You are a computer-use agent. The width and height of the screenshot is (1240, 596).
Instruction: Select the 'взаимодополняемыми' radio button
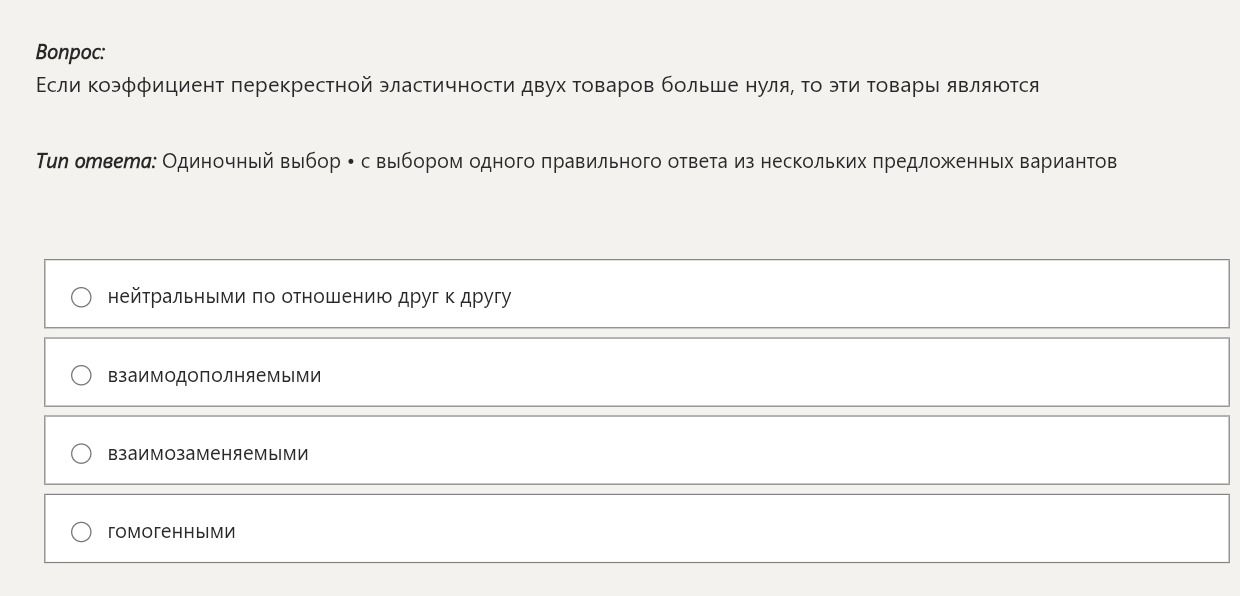pos(81,375)
